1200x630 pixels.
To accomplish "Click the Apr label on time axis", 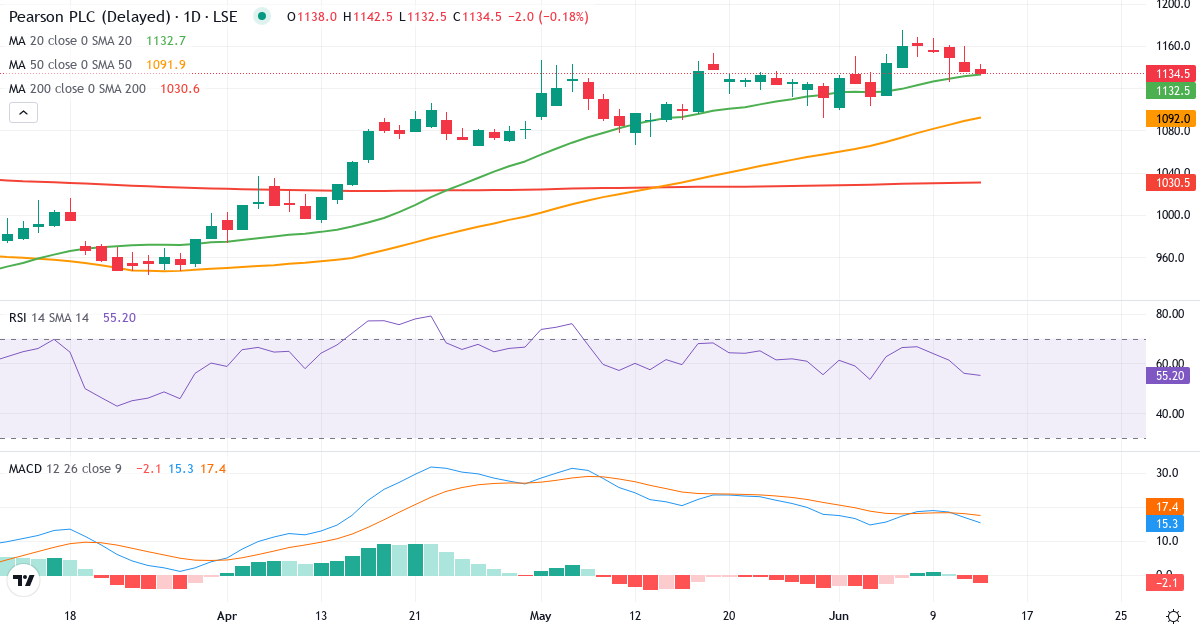I will 227,616.
